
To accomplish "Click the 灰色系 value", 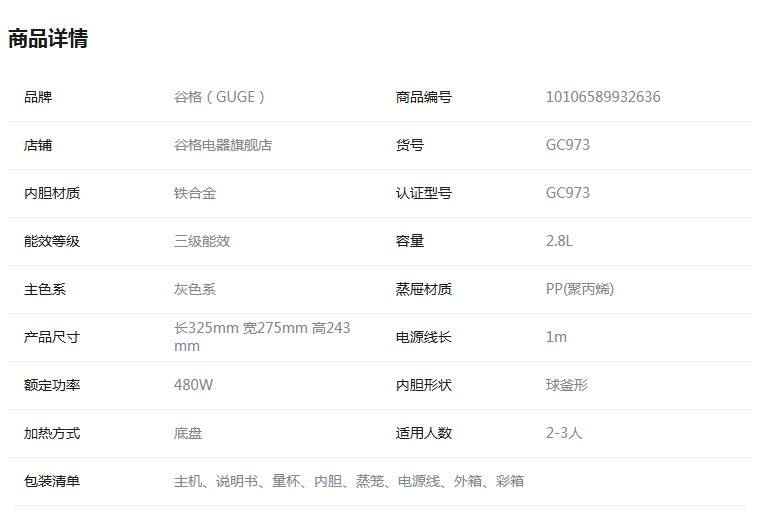I will click(x=195, y=290).
